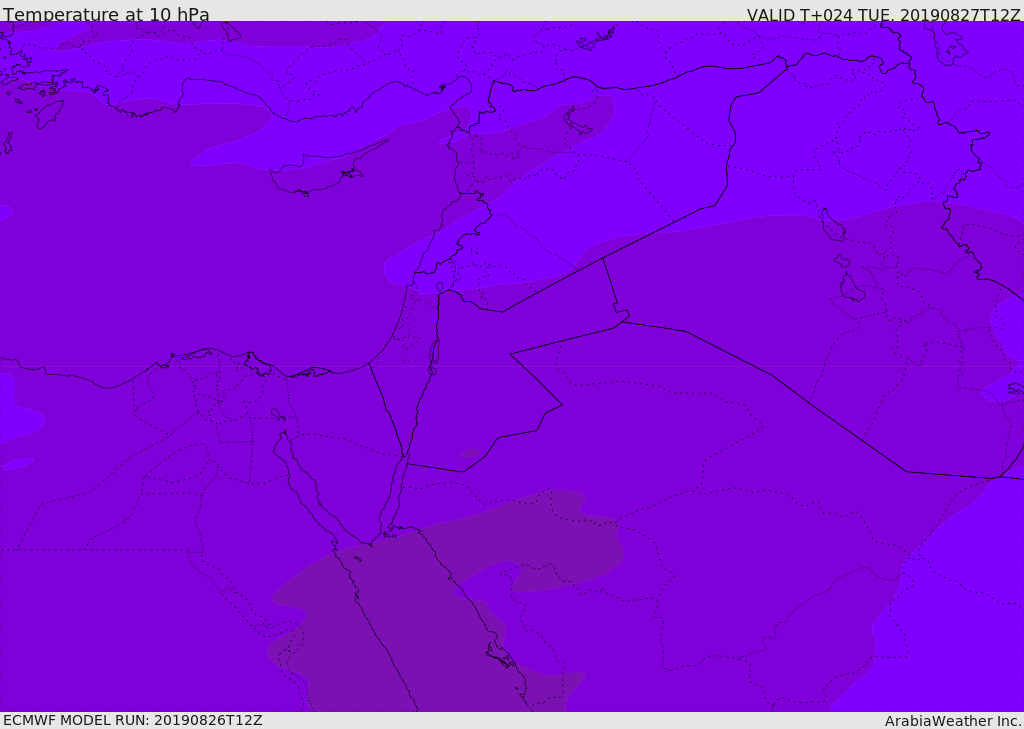Click the 'Temperature at 10 hPa' title
The image size is (1024, 729).
click(x=106, y=14)
